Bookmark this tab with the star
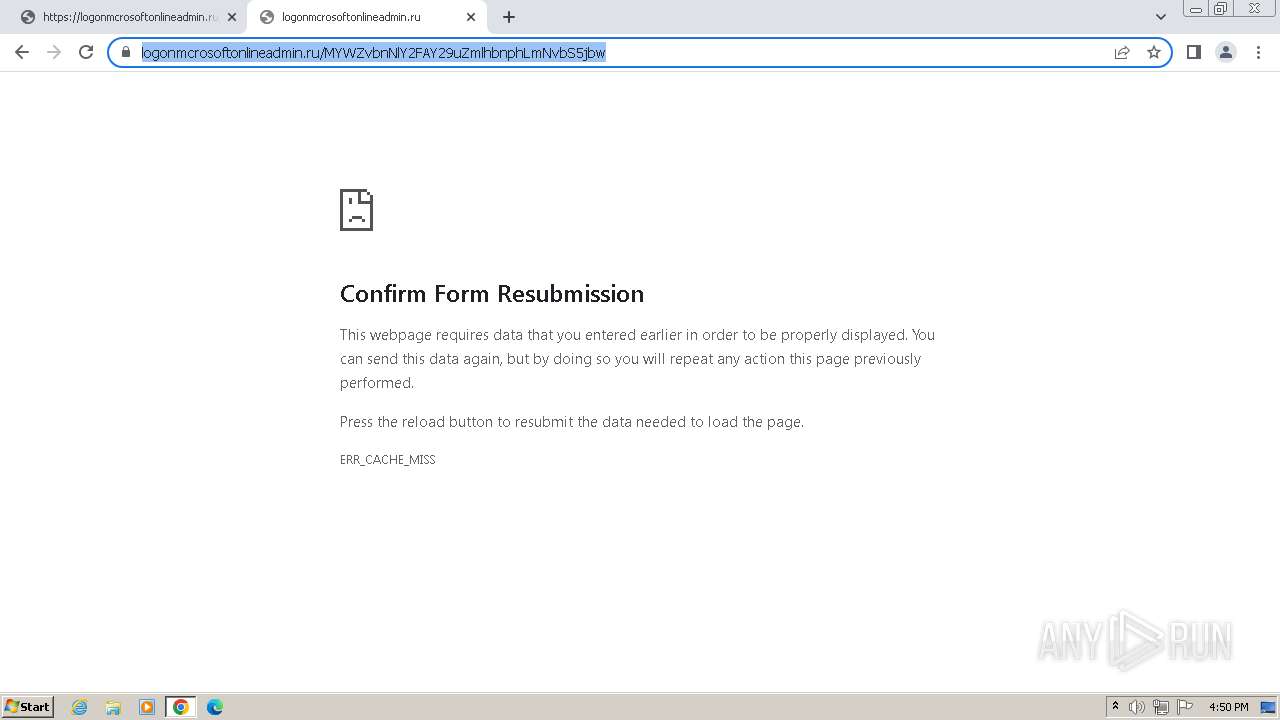Screen dimensions: 1280x720 pos(1154,52)
